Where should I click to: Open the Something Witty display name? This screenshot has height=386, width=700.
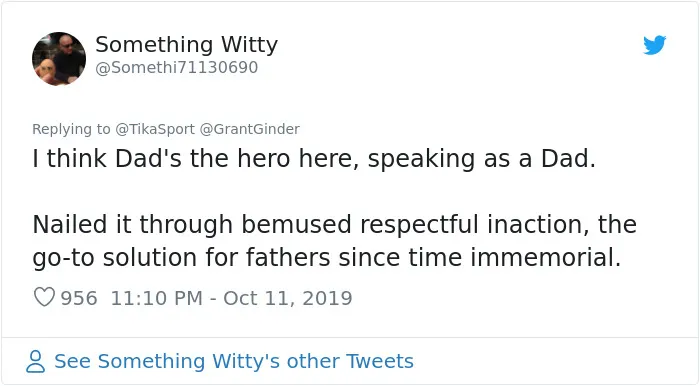pyautogui.click(x=187, y=44)
